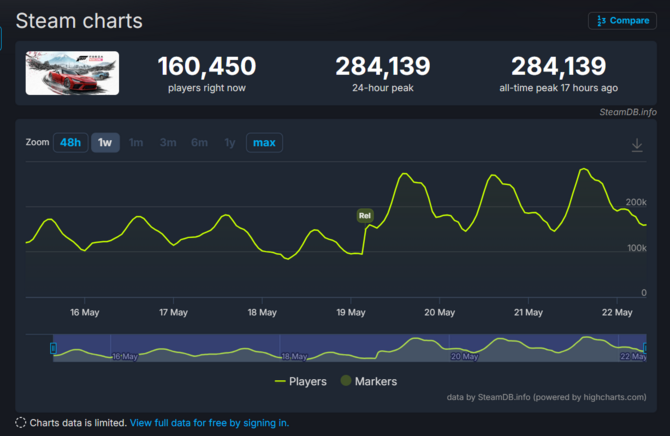The image size is (670, 436).
Task: Toggle the Markers series in legend
Action: point(369,381)
